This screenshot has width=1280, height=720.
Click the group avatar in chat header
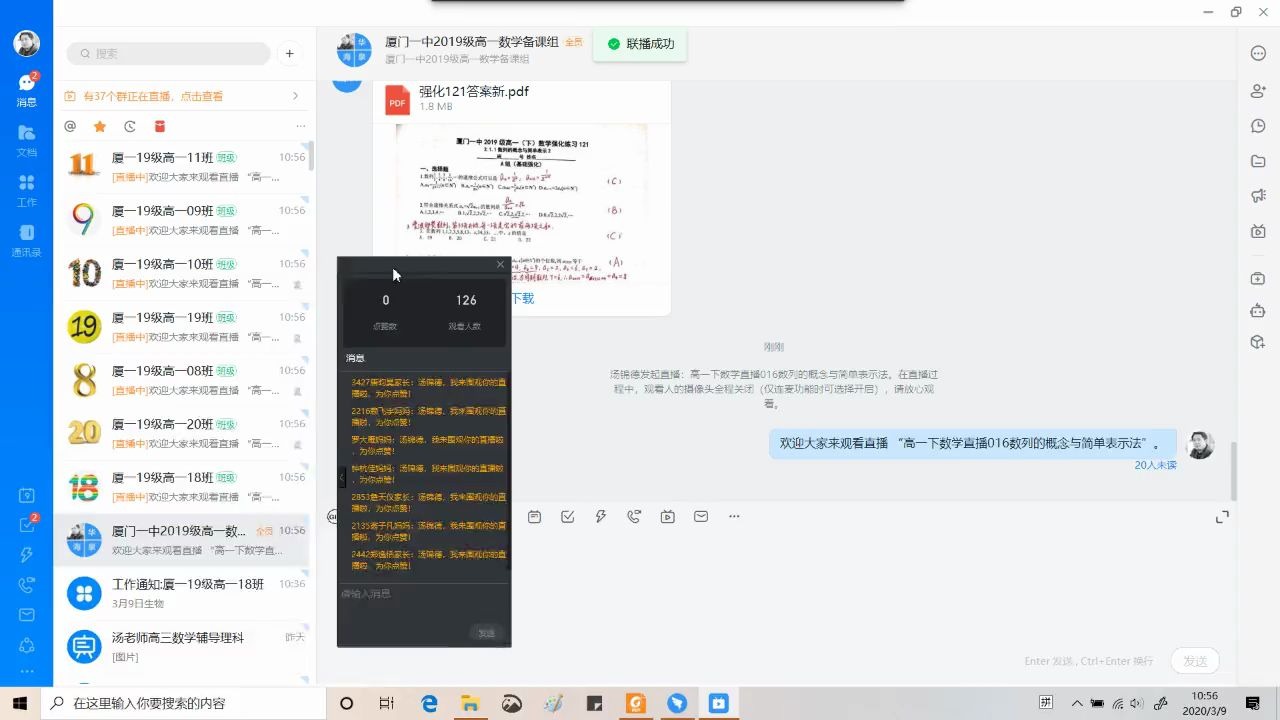[x=354, y=50]
